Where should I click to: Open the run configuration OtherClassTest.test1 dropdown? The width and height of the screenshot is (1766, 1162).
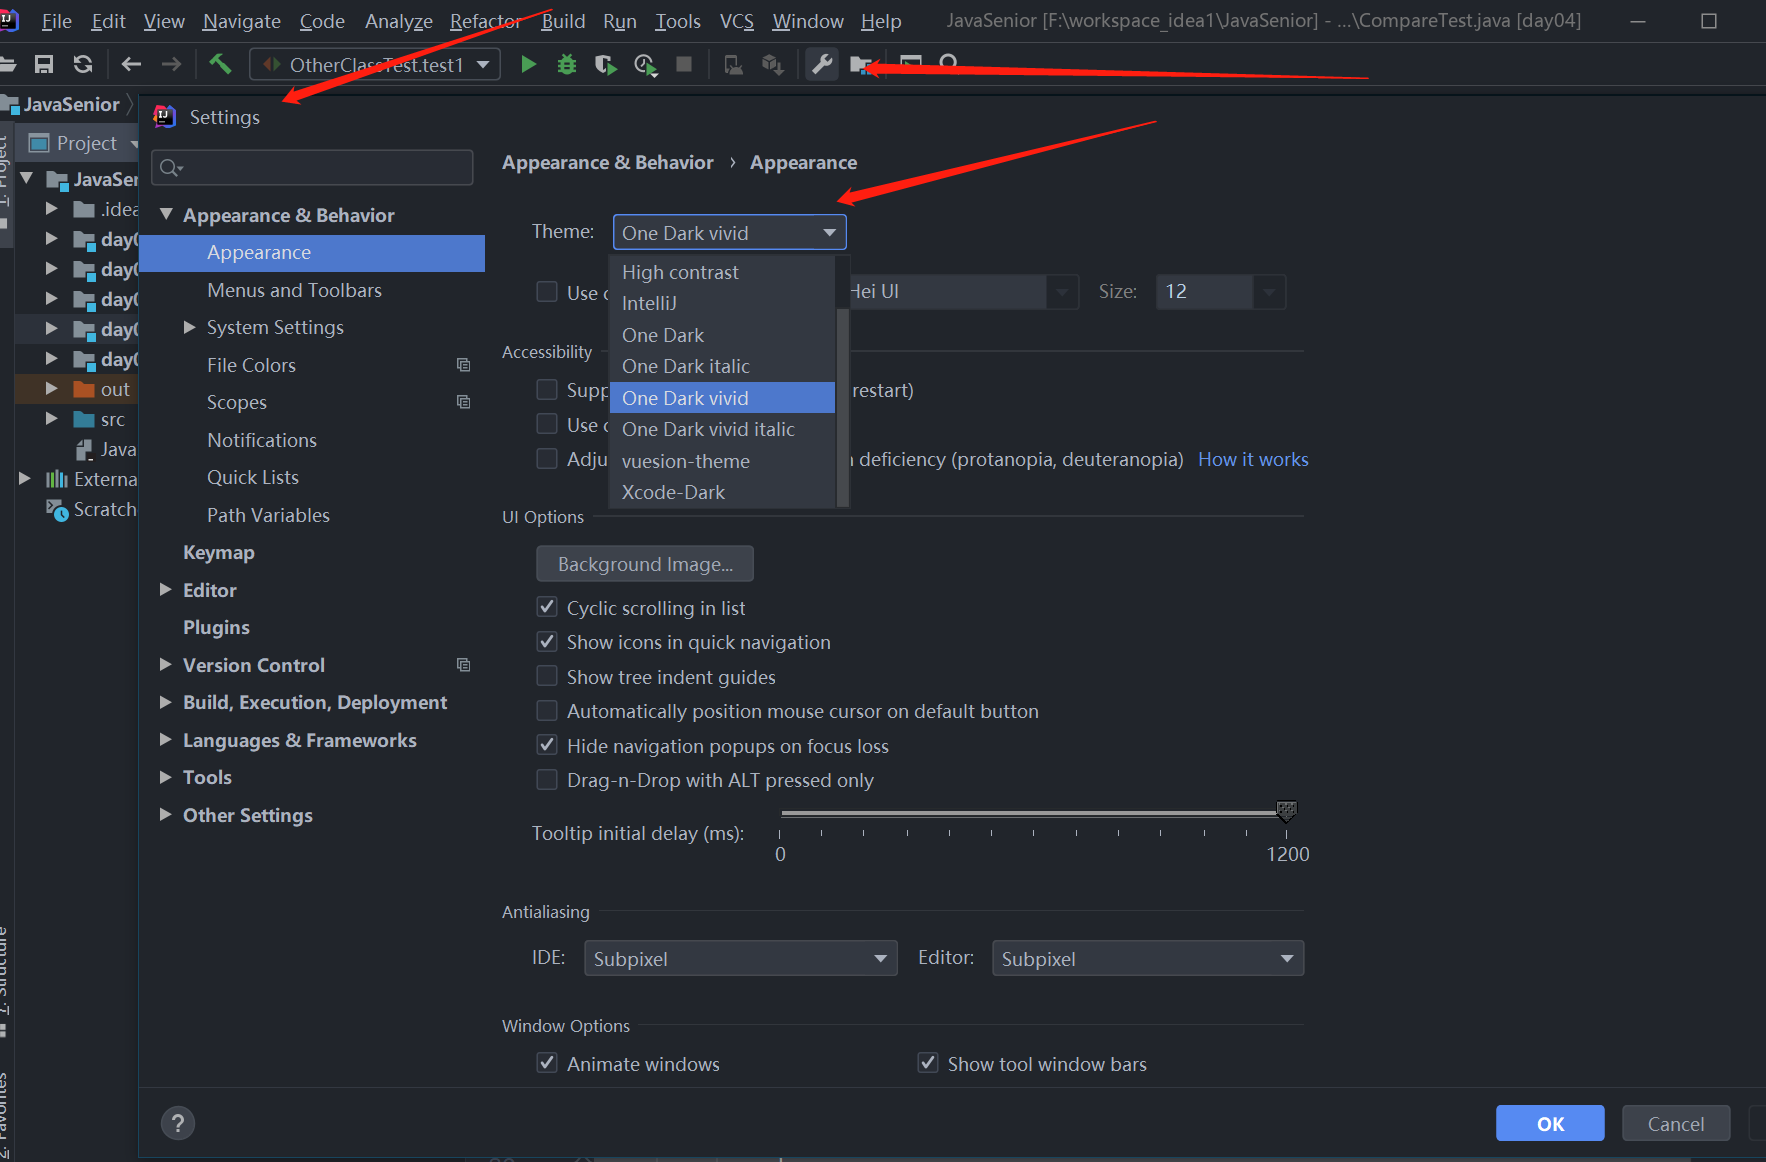point(375,65)
